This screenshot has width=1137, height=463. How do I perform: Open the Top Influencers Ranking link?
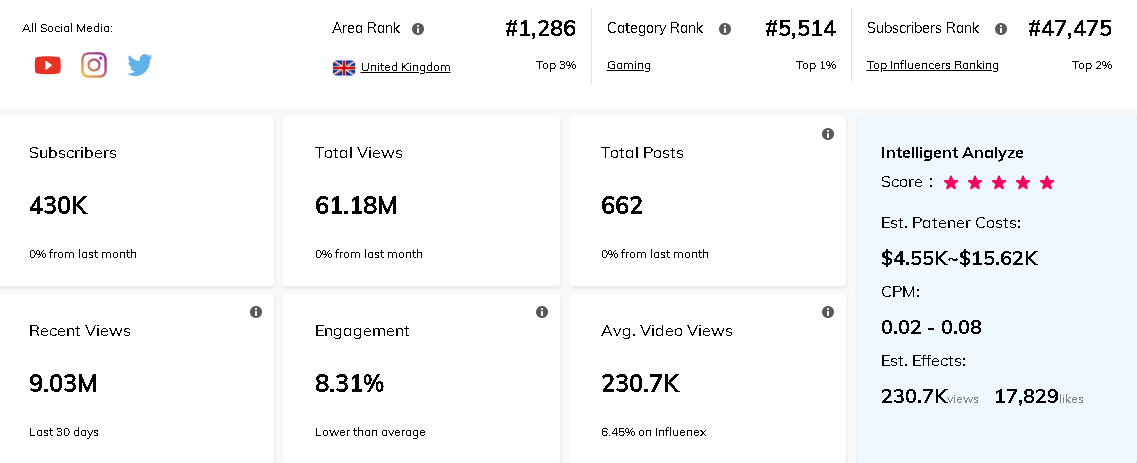click(x=932, y=65)
